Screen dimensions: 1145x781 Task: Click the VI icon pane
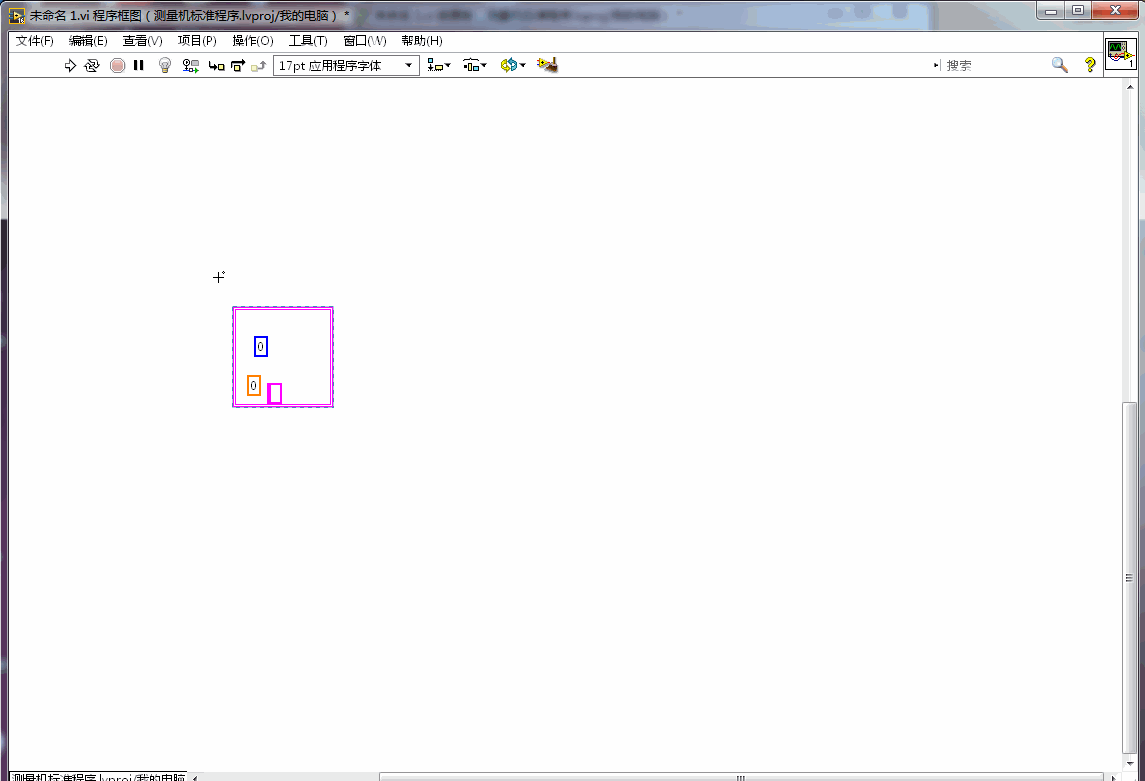[1120, 55]
